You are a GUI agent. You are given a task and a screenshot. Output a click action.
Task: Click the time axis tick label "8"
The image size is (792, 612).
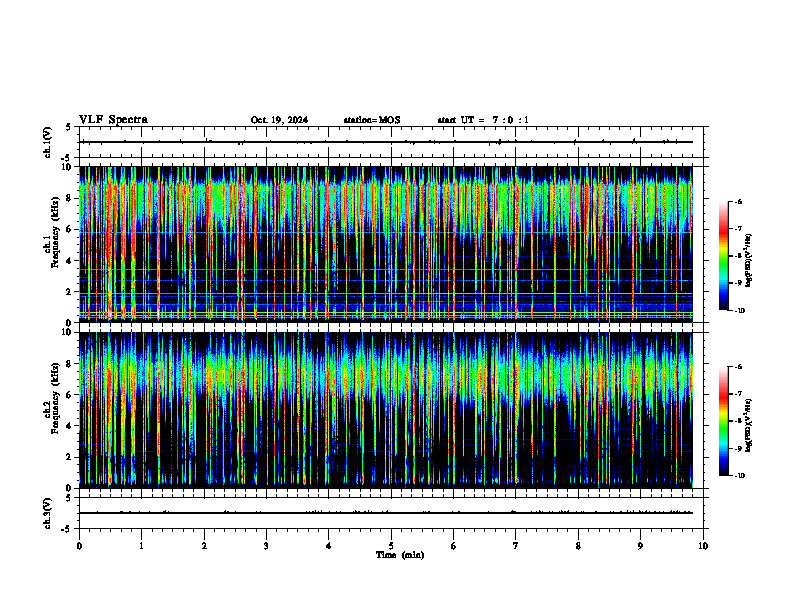[578, 546]
